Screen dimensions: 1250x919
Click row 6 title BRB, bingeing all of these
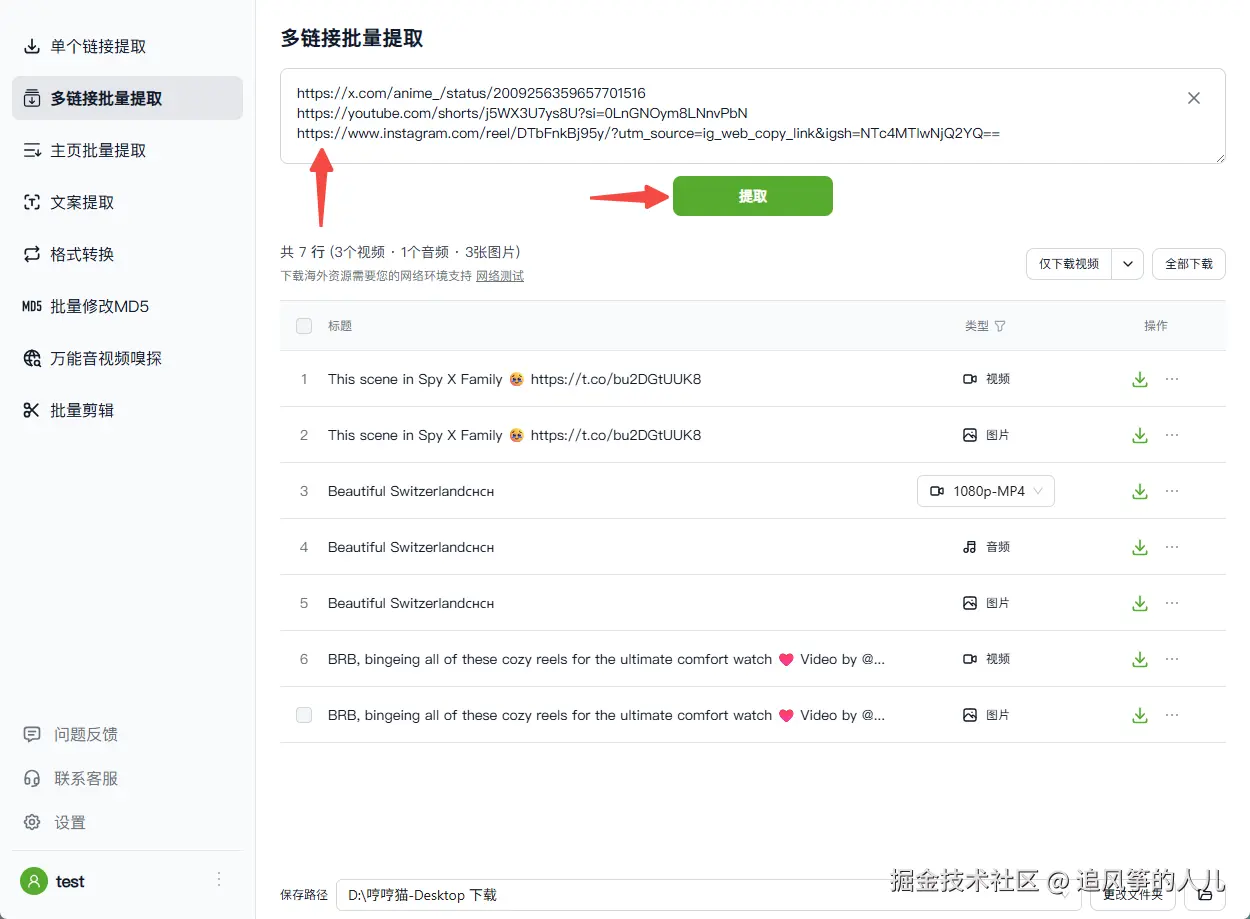coord(606,659)
